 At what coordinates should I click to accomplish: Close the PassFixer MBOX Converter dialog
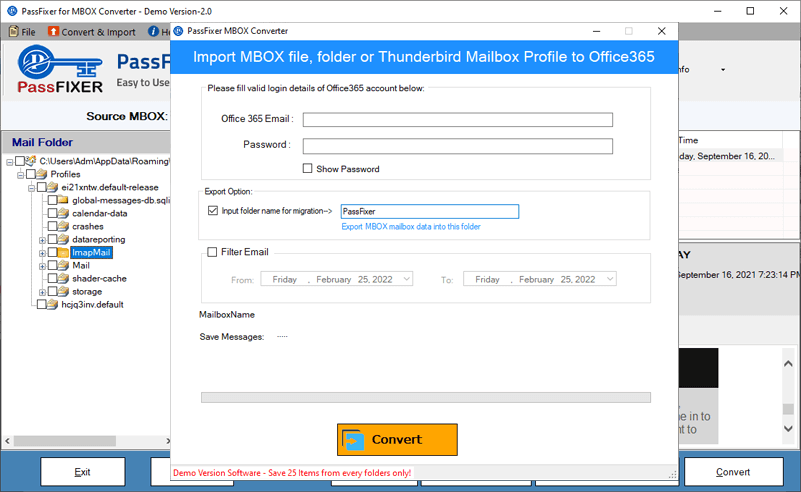click(x=662, y=31)
